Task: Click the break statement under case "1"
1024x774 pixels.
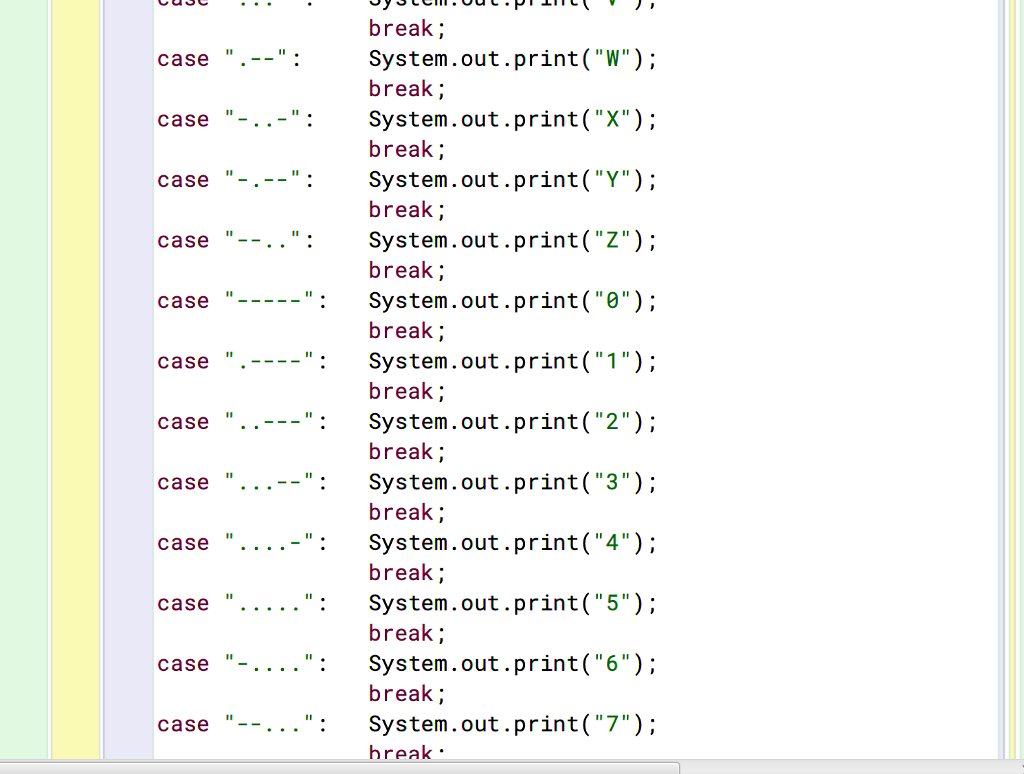Action: [x=400, y=391]
